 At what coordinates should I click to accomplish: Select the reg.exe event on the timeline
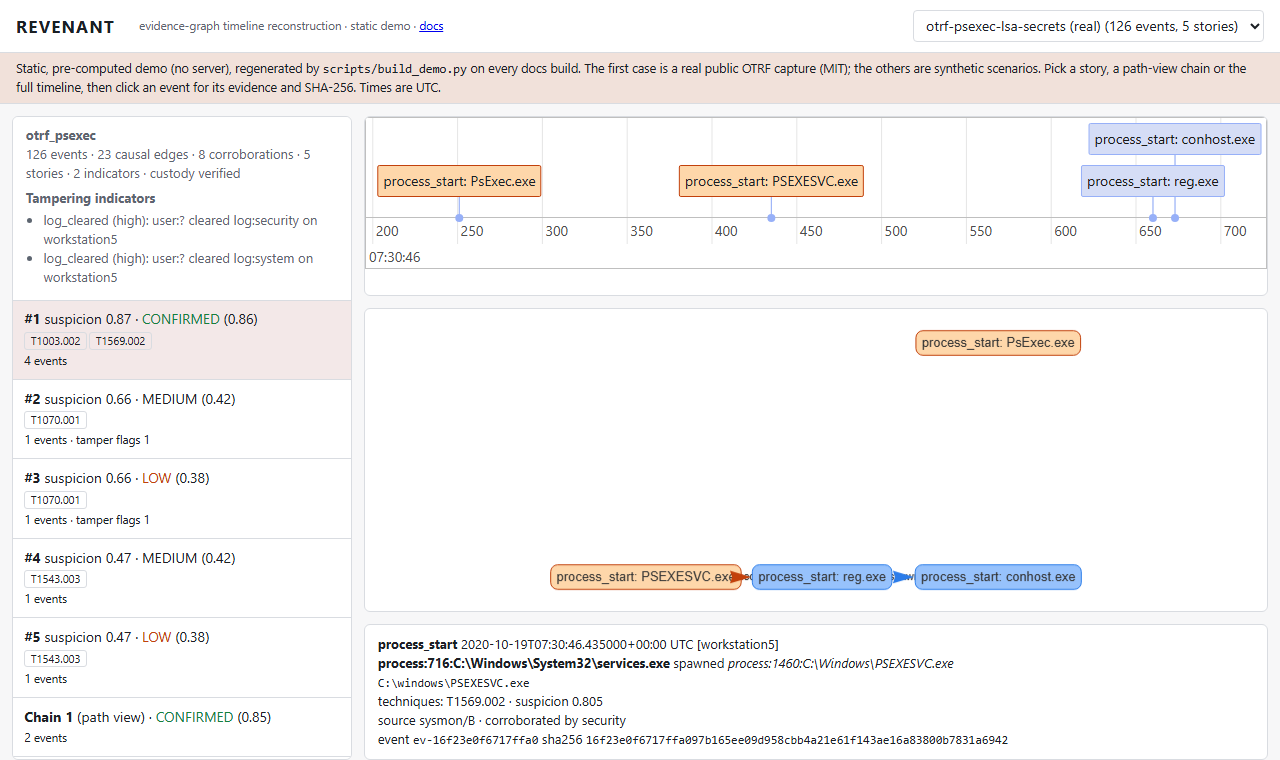click(x=1153, y=181)
